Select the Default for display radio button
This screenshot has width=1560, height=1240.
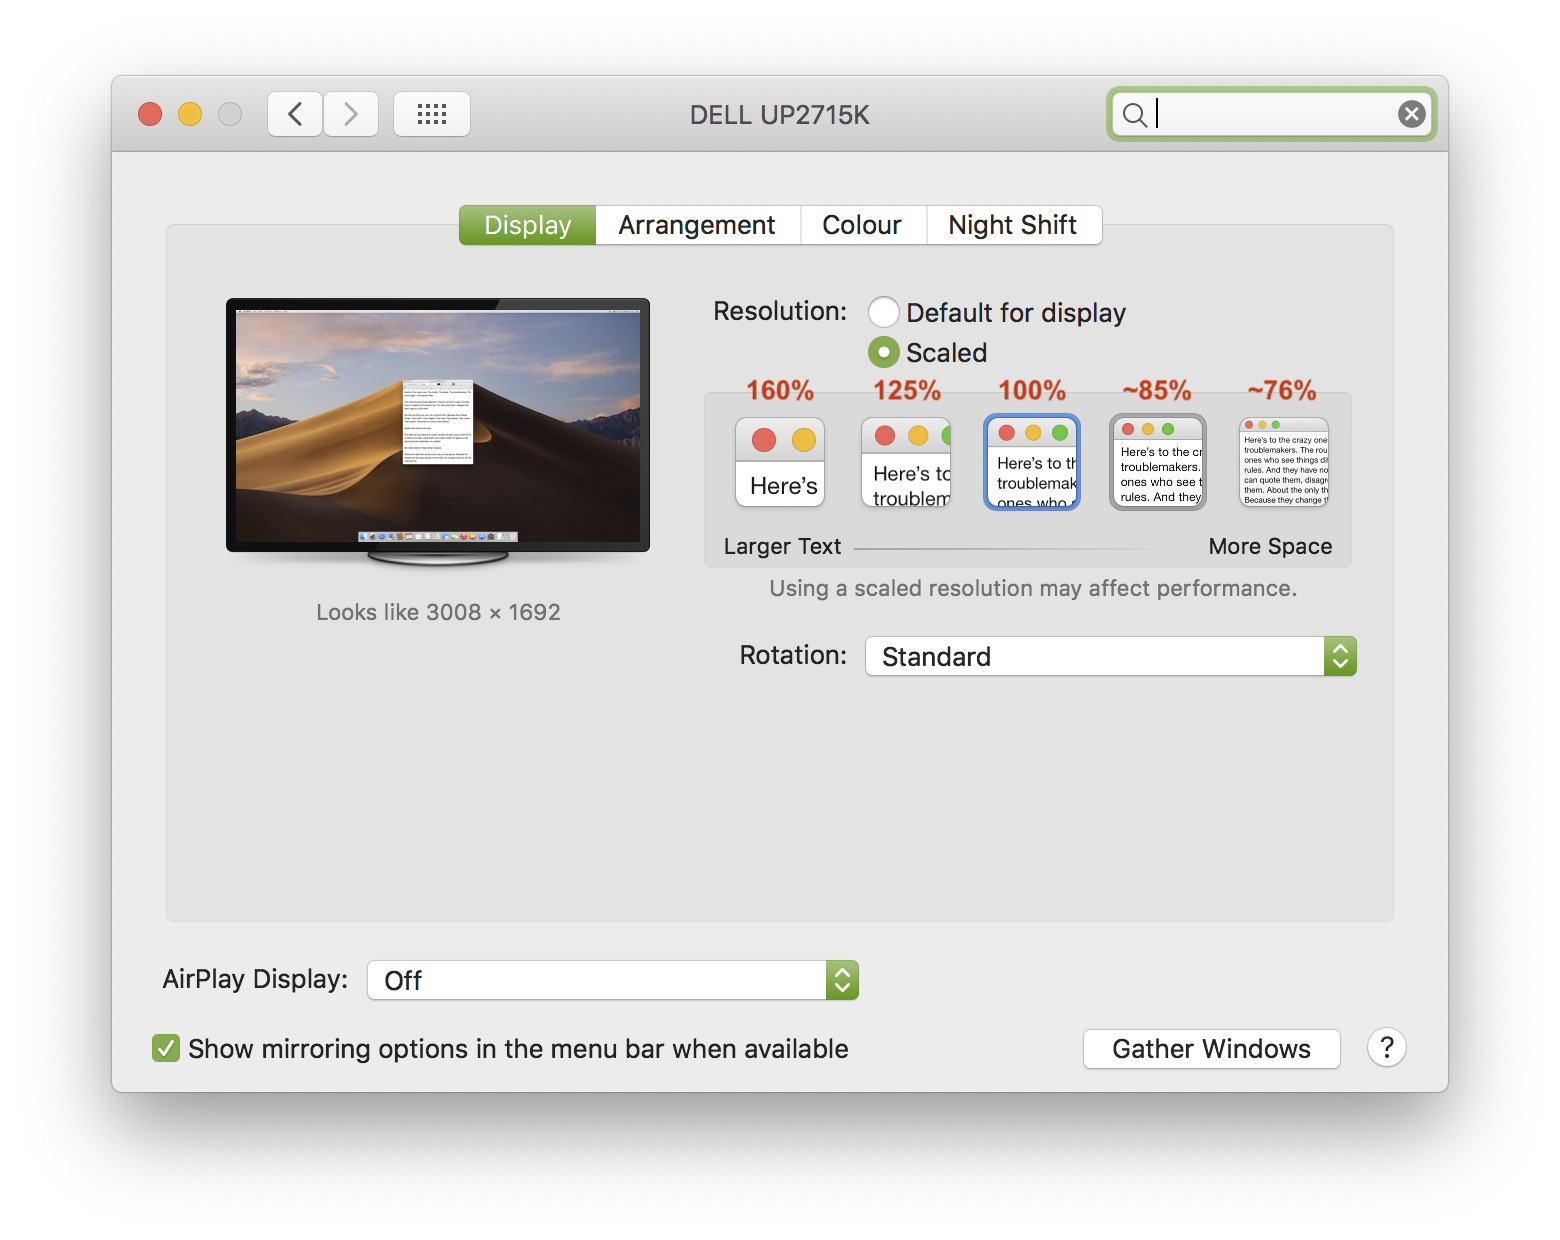(883, 312)
